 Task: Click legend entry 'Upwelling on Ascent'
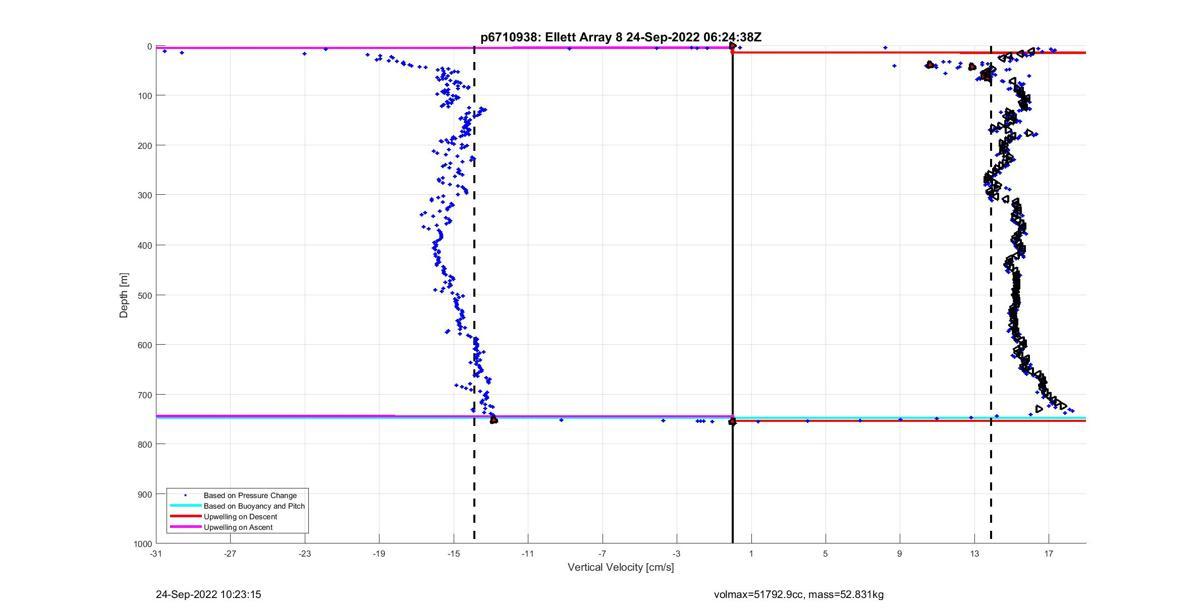[238, 527]
